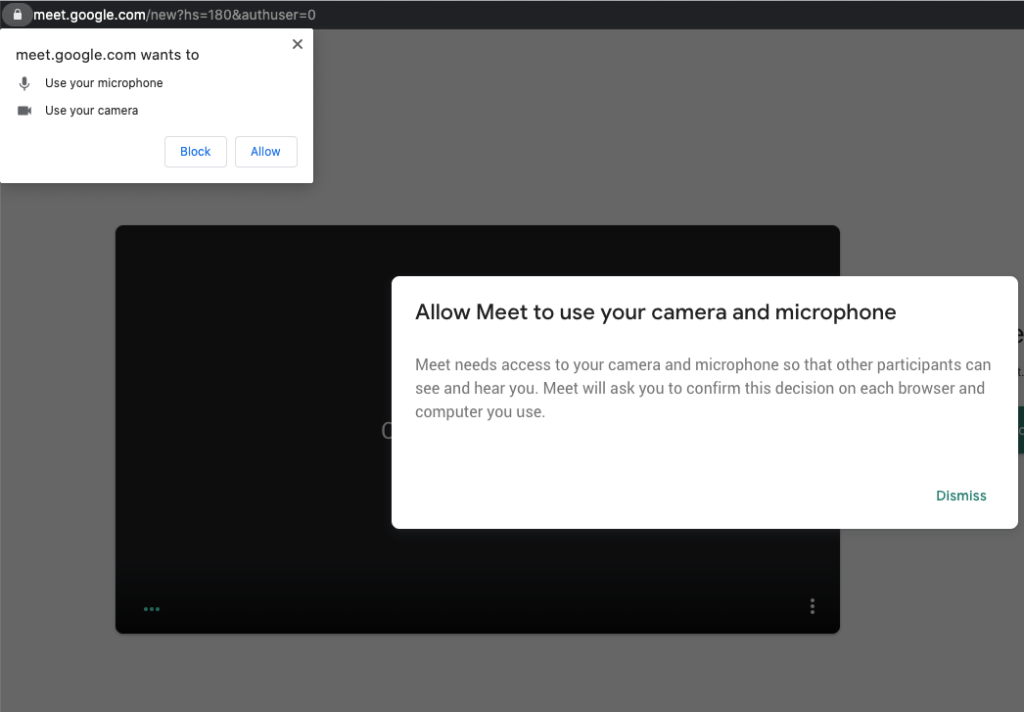
Task: Click the camera icon in permission prompt
Action: click(x=24, y=110)
